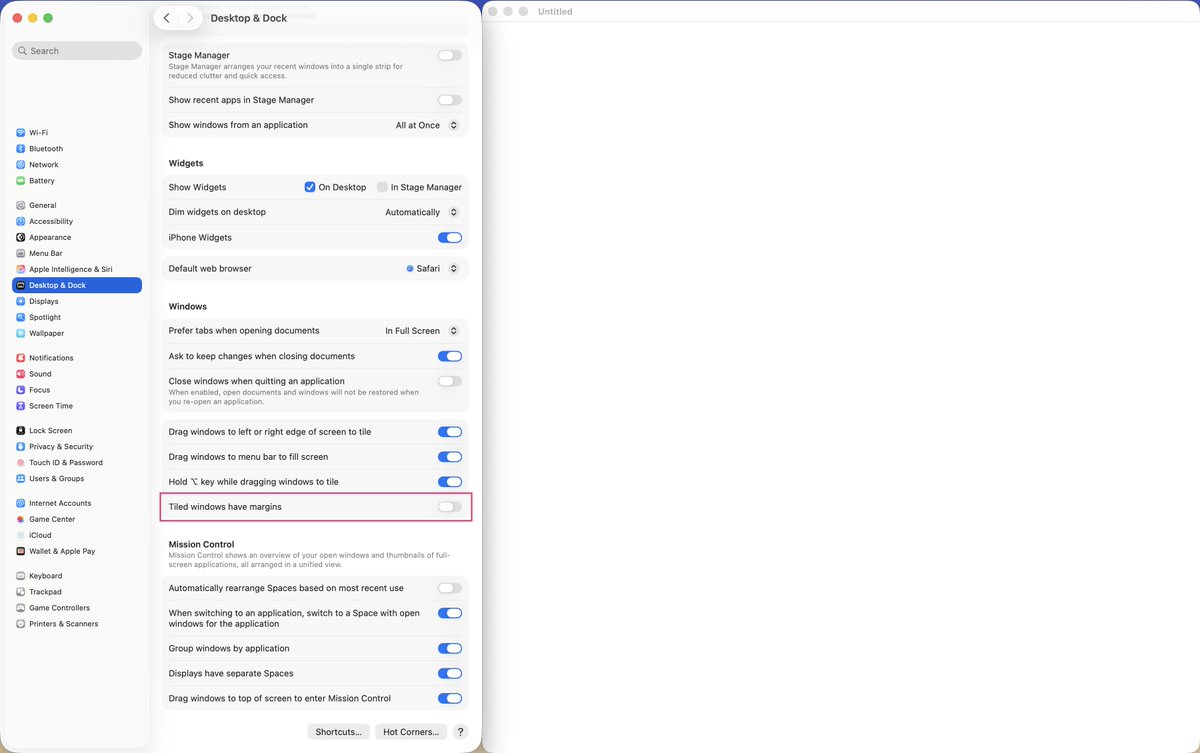Click the Bluetooth sidebar icon
Image resolution: width=1200 pixels, height=753 pixels.
coord(20,149)
